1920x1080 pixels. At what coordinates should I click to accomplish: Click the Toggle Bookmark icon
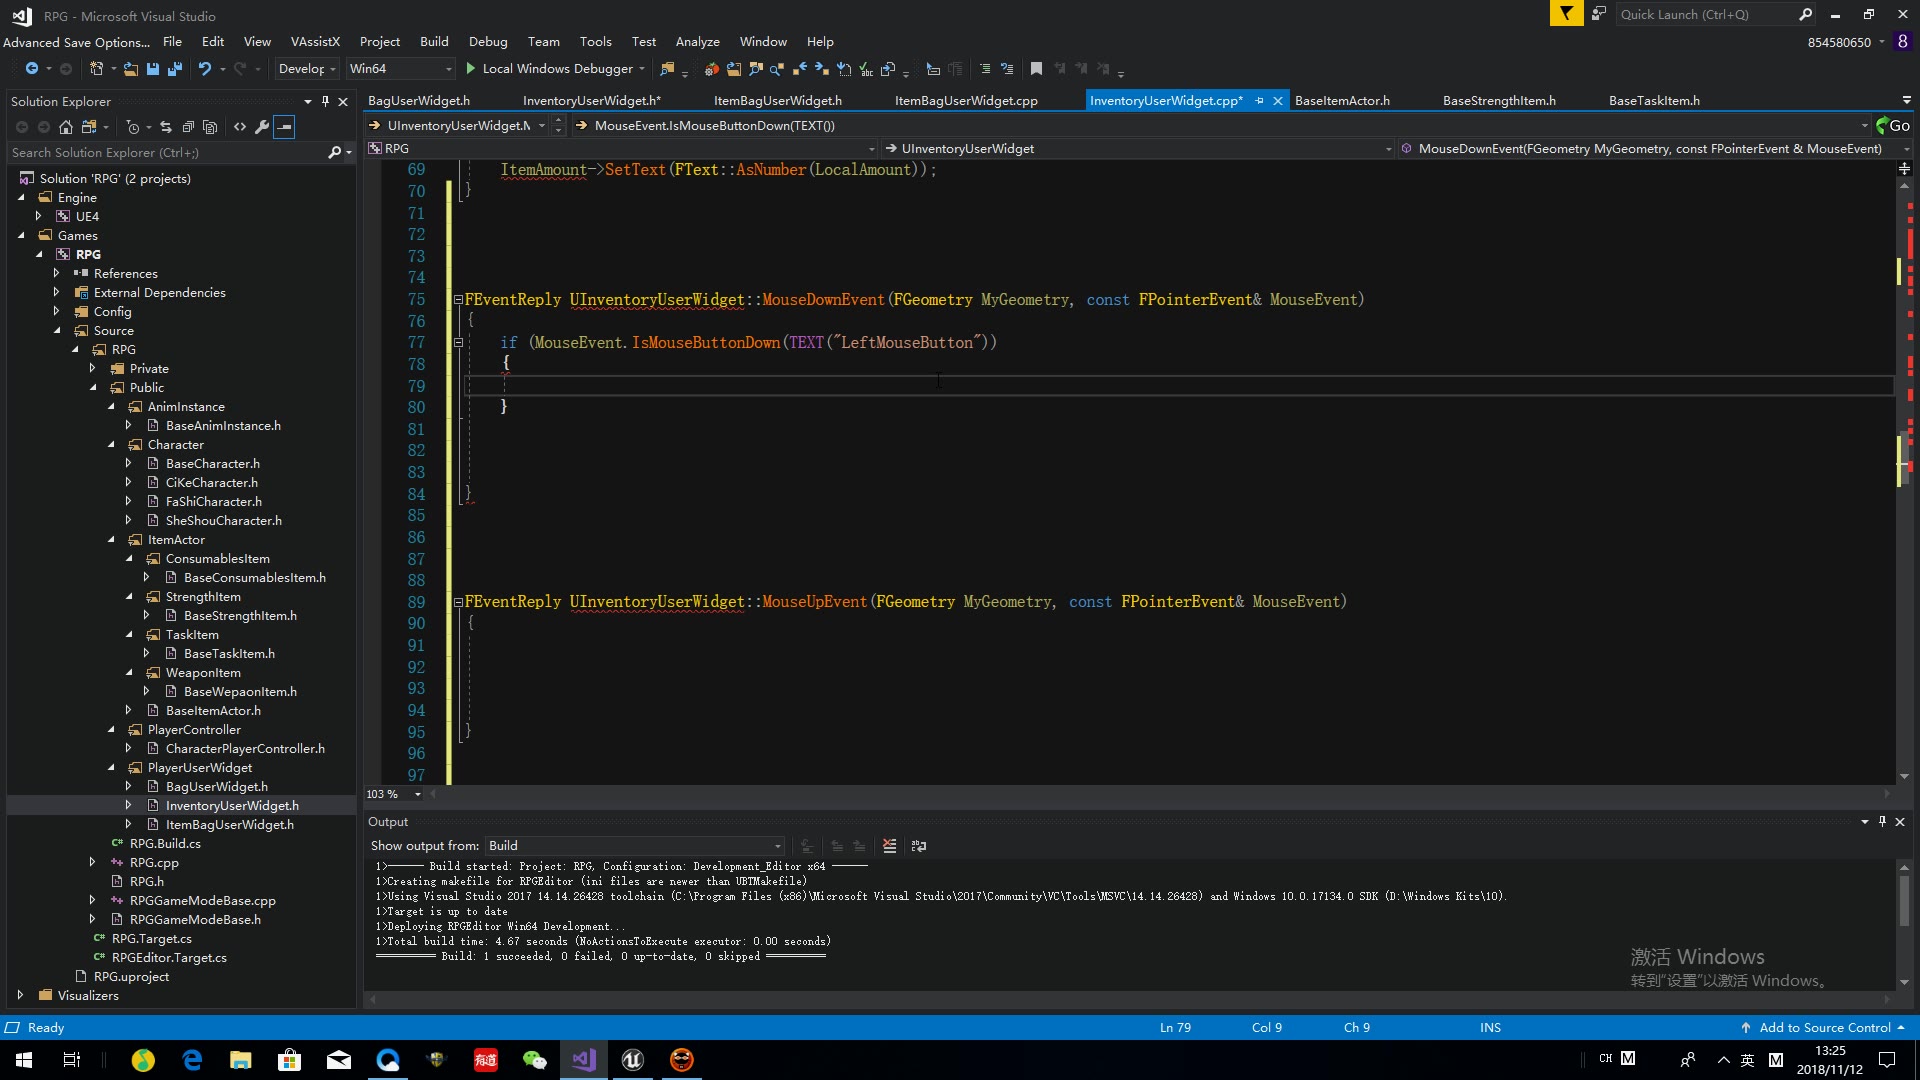(1035, 68)
